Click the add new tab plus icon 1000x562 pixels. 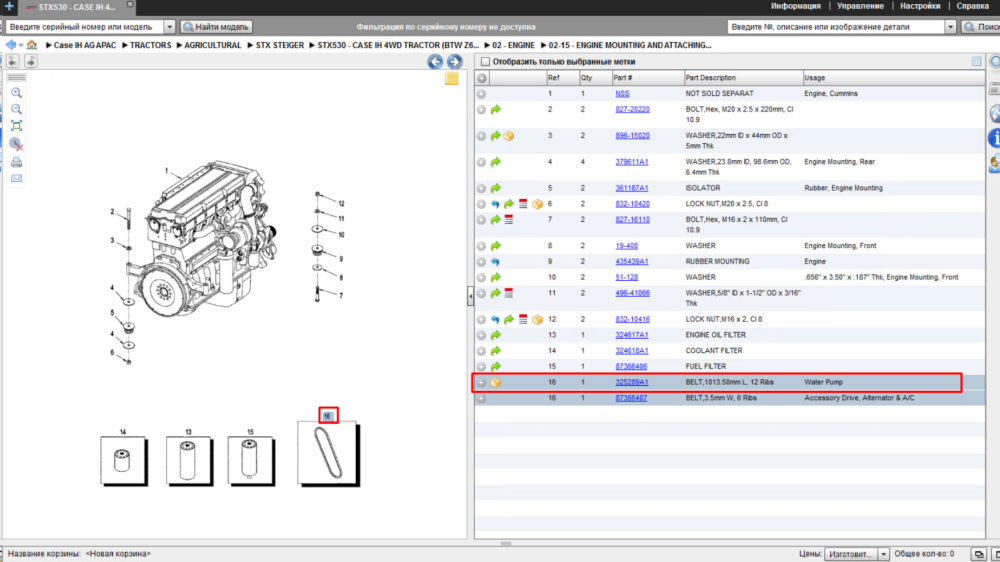point(9,6)
